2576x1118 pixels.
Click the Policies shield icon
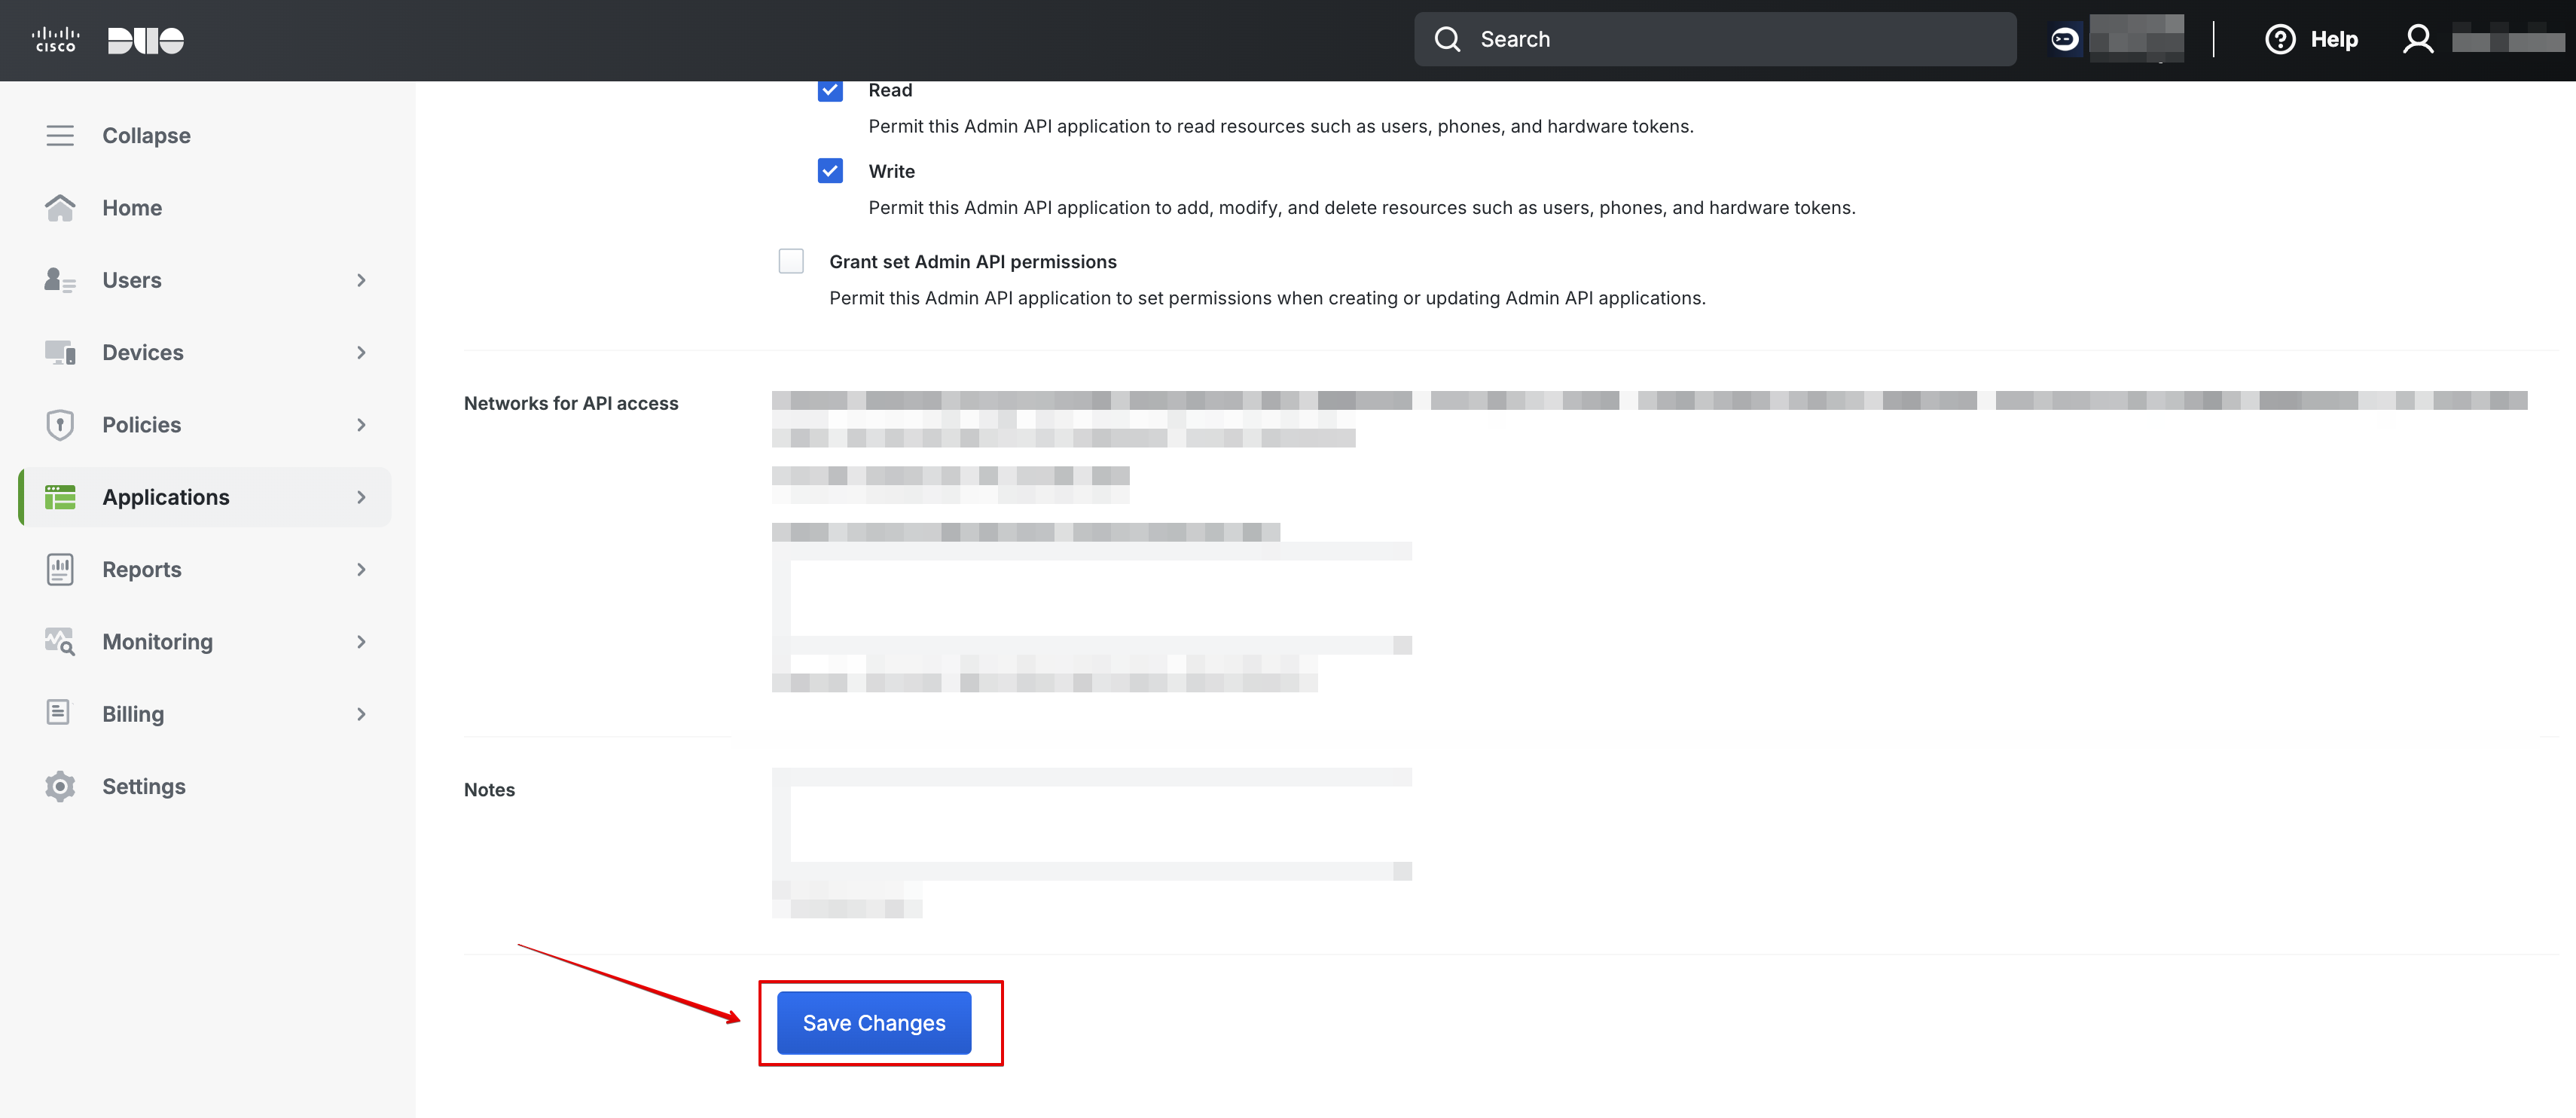(60, 424)
